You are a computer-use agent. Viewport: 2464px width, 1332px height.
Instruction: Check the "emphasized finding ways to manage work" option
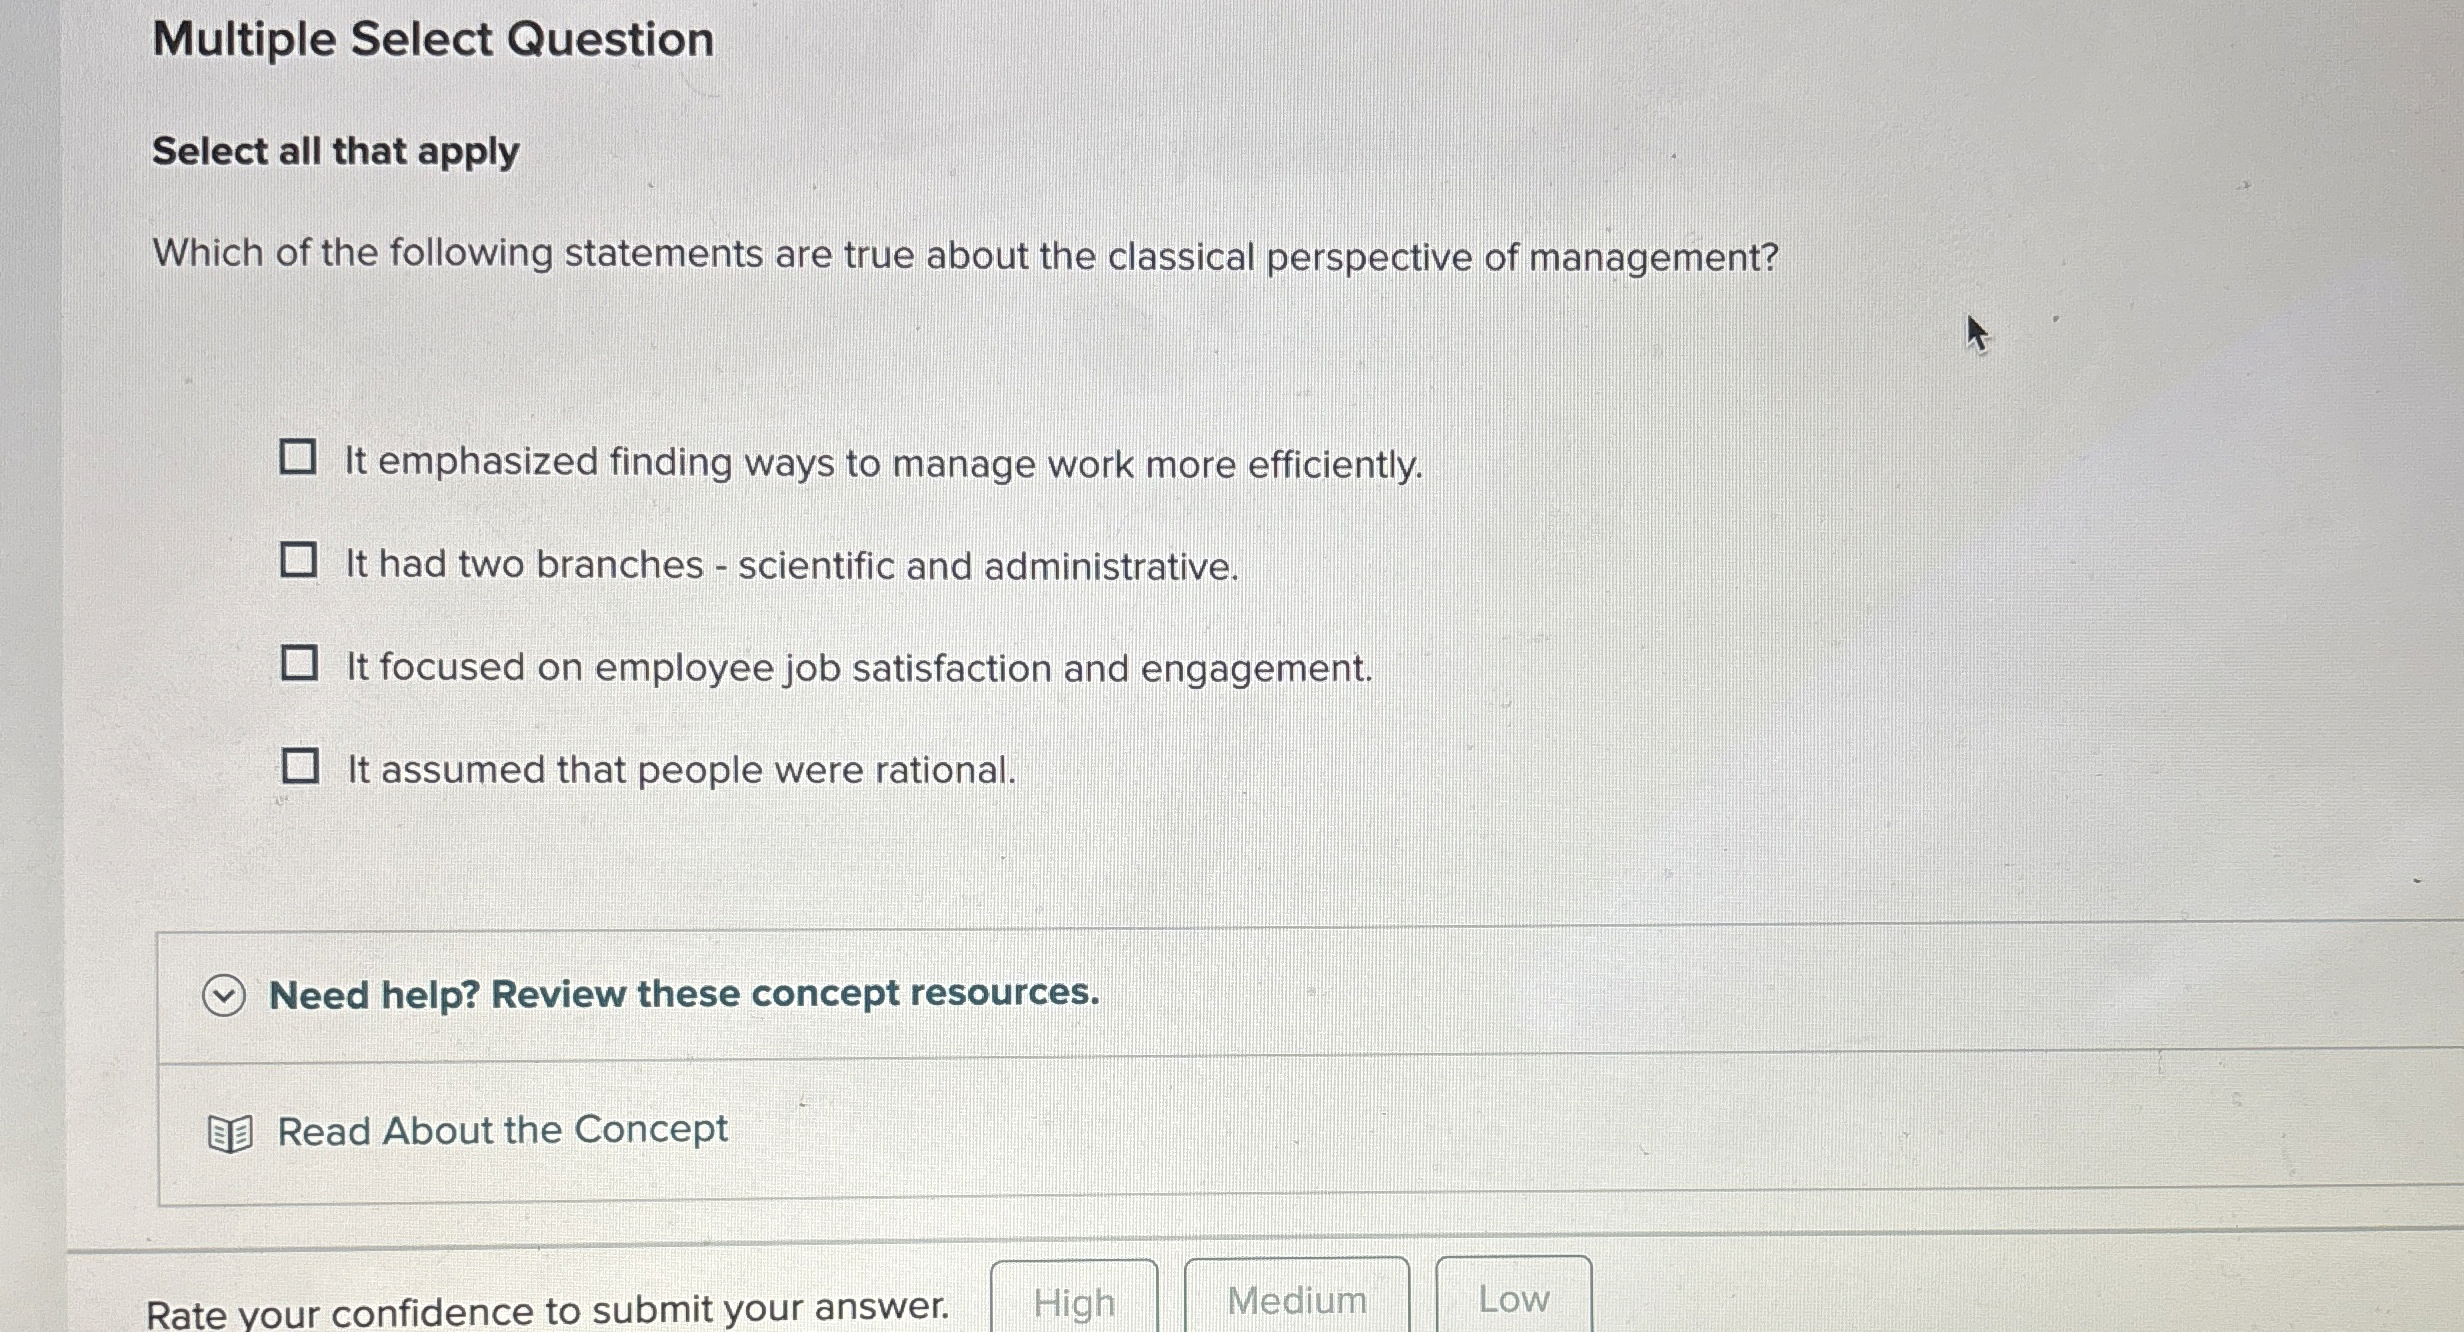tap(298, 459)
